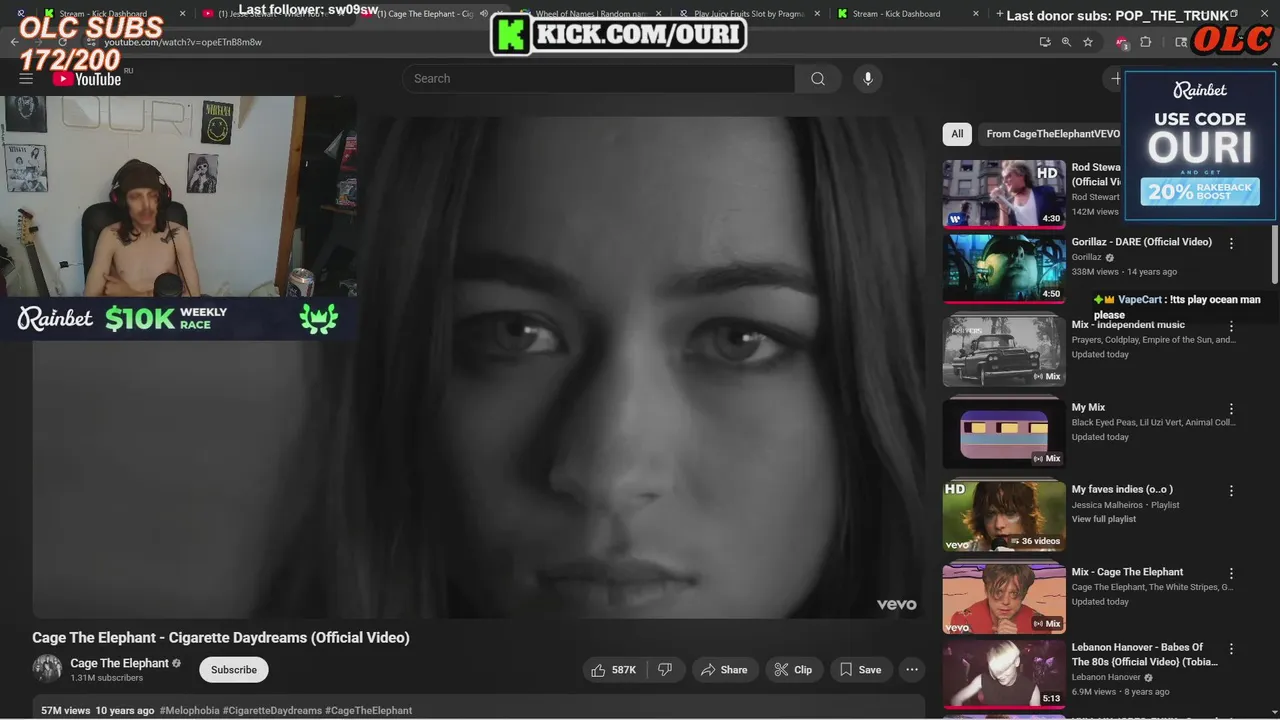Focus the YouTube search field
The image size is (1280, 720).
pyautogui.click(x=600, y=79)
